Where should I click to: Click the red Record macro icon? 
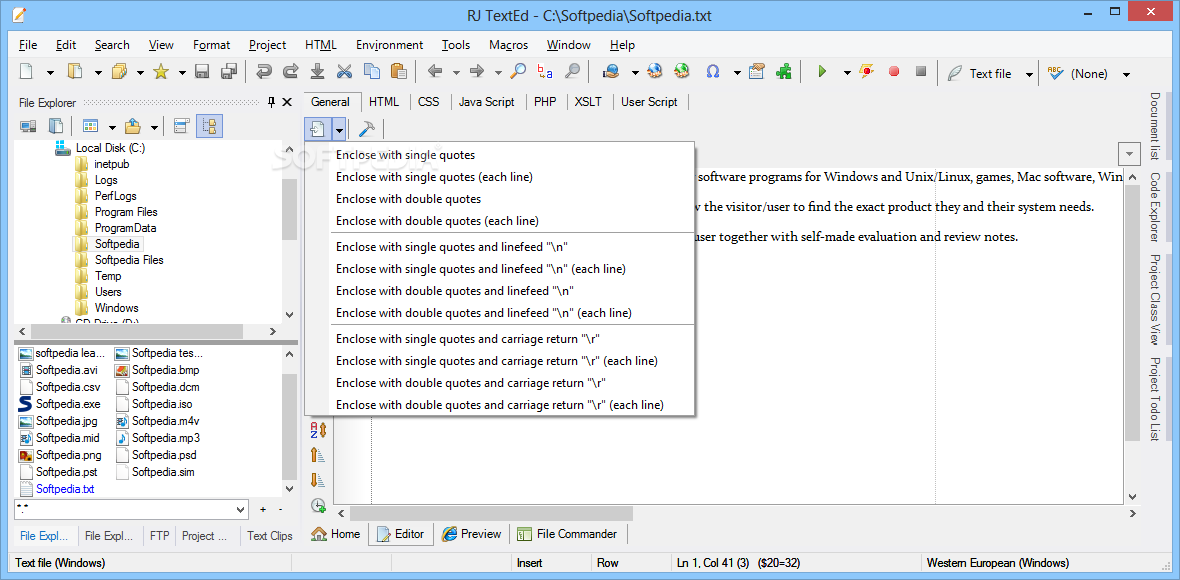pyautogui.click(x=894, y=72)
